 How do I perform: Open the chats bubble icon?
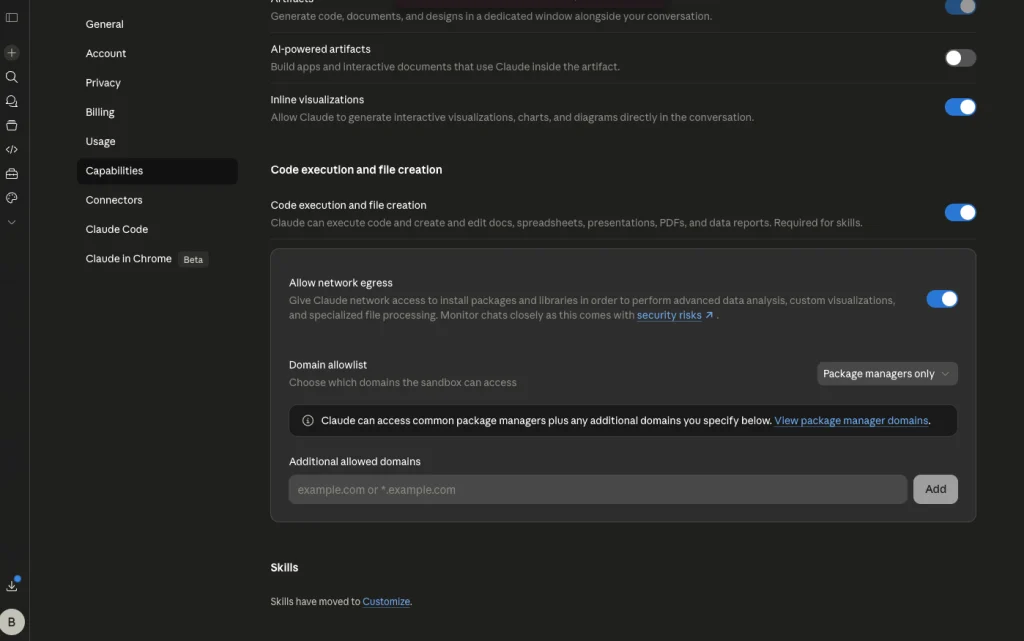click(12, 101)
